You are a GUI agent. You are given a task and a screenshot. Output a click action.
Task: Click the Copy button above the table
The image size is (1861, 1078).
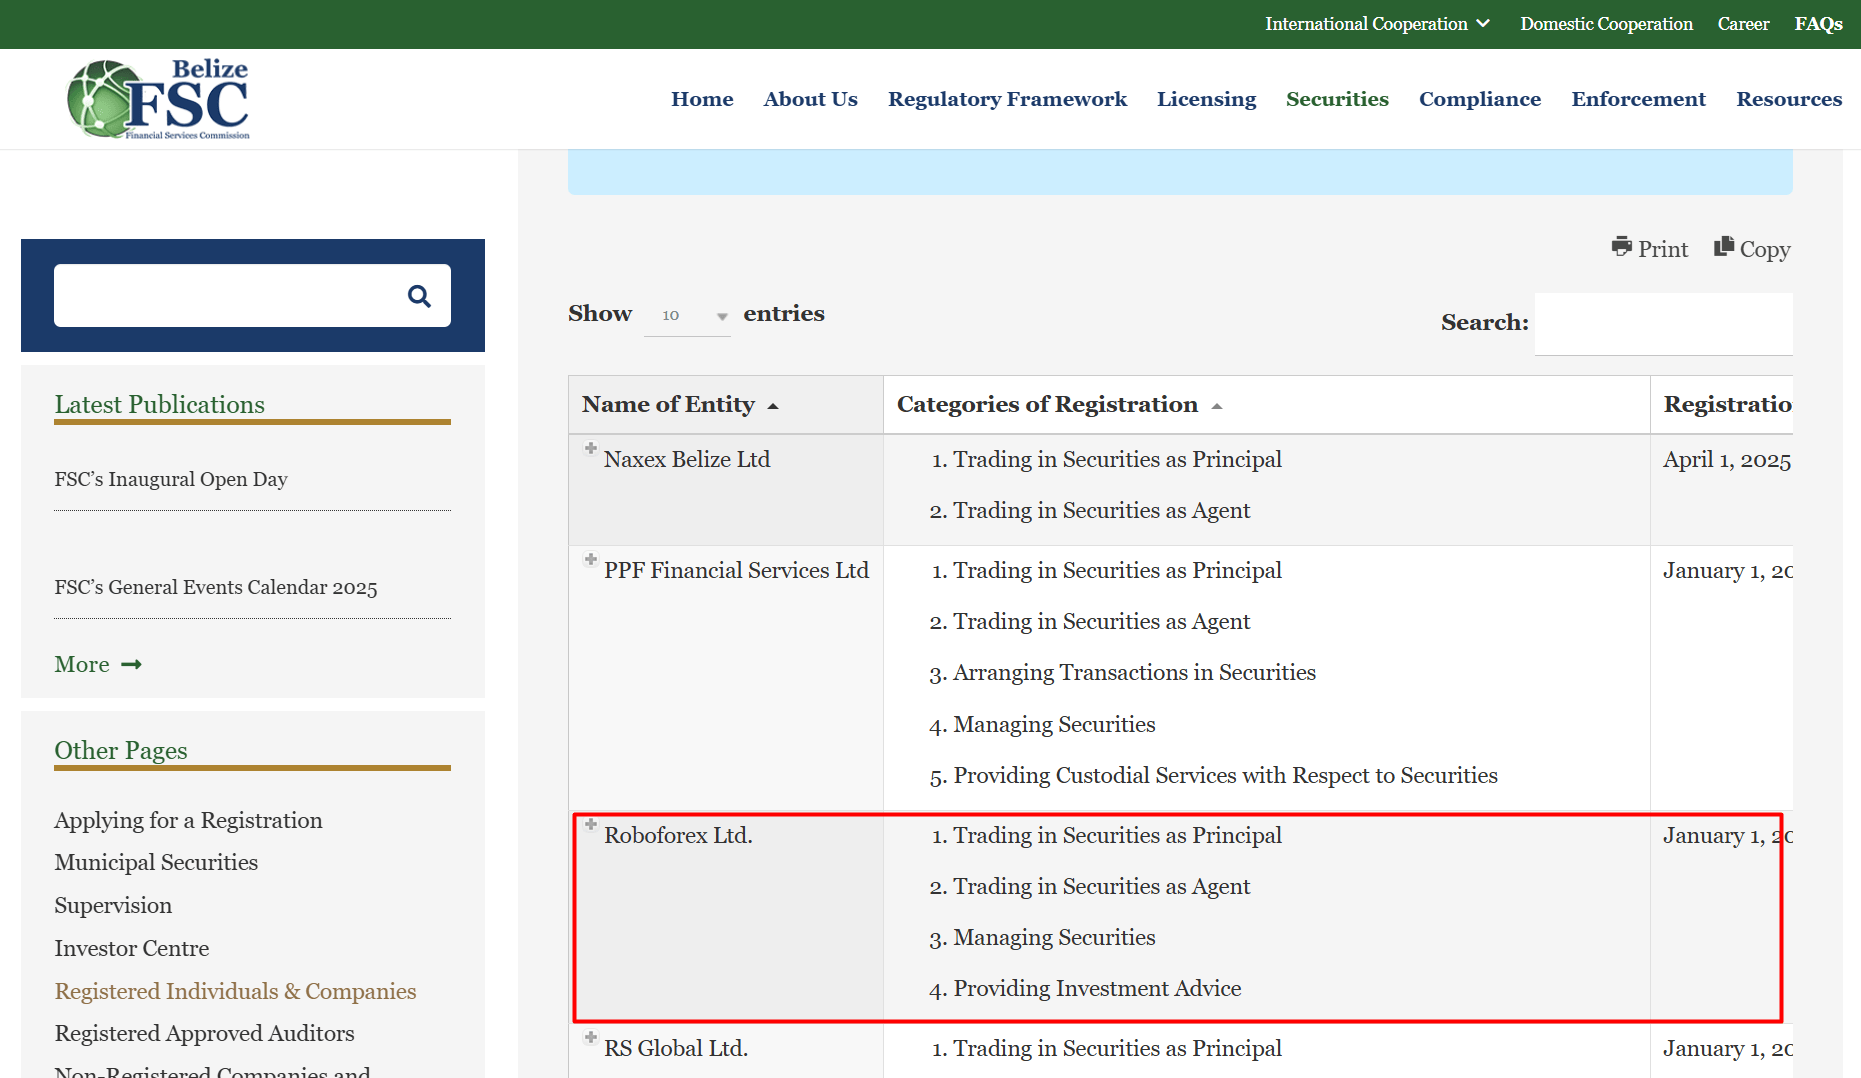pyautogui.click(x=1752, y=248)
